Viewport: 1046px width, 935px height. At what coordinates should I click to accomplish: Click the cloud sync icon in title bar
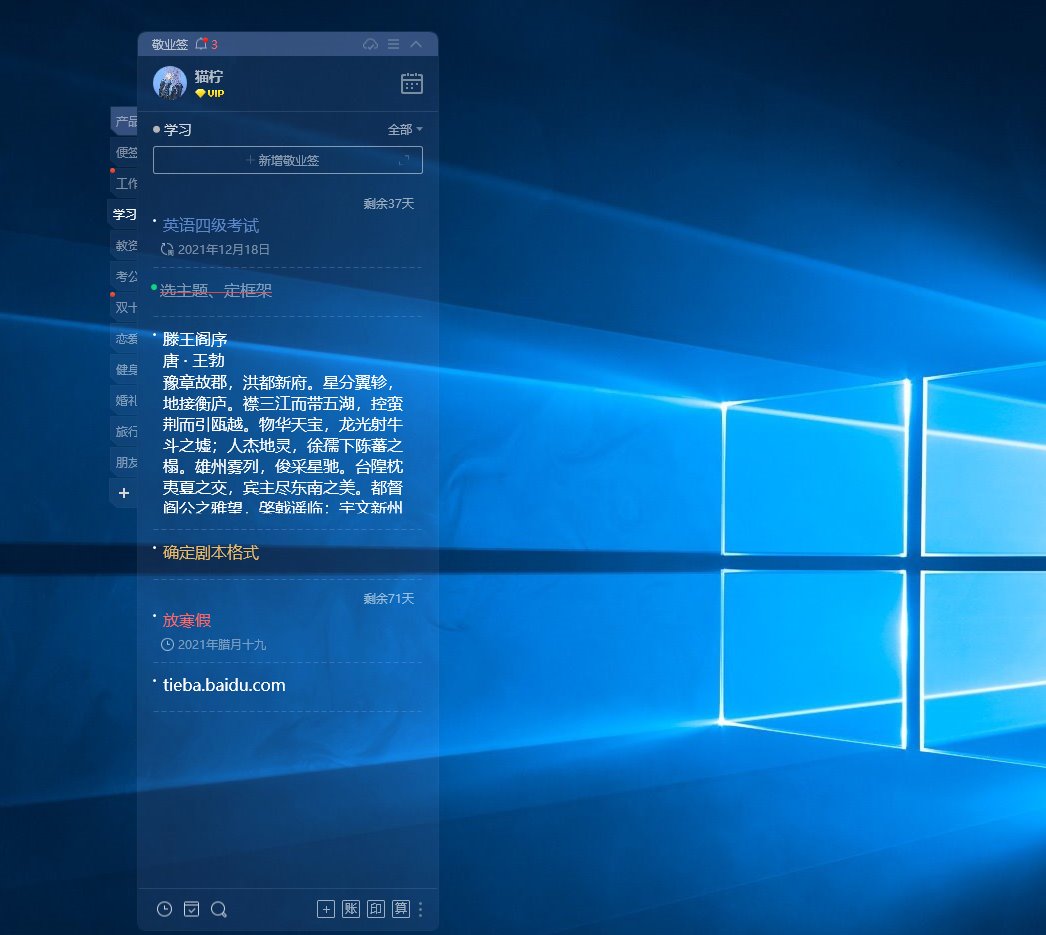point(370,44)
